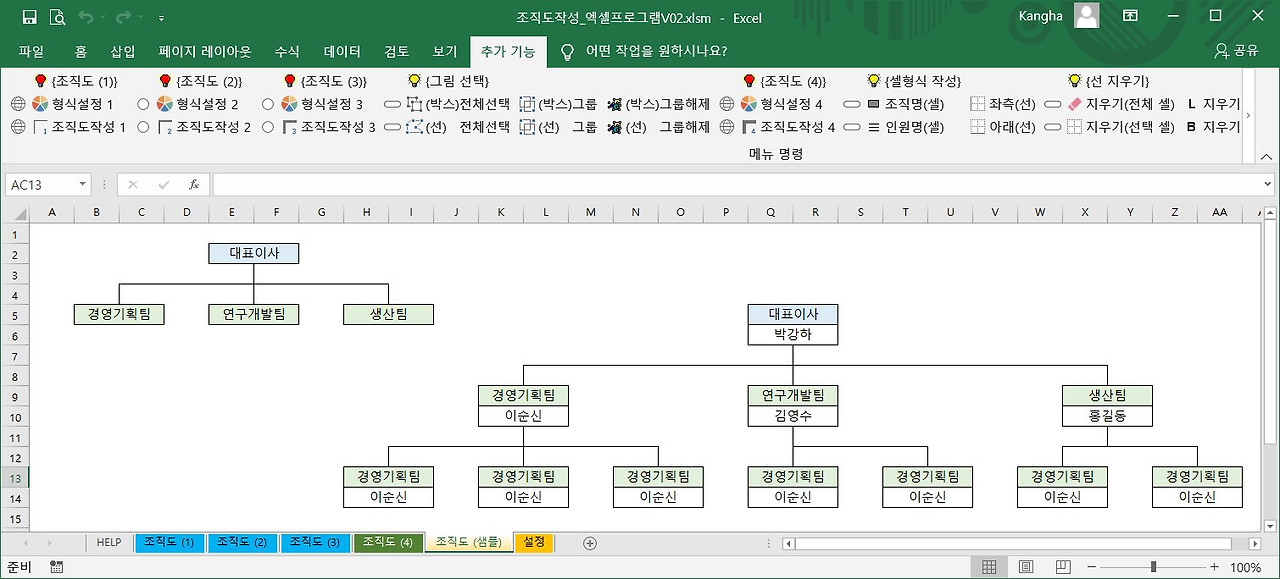The height and width of the screenshot is (579, 1280).
Task: Run 형식설정 2 command
Action: pos(197,104)
